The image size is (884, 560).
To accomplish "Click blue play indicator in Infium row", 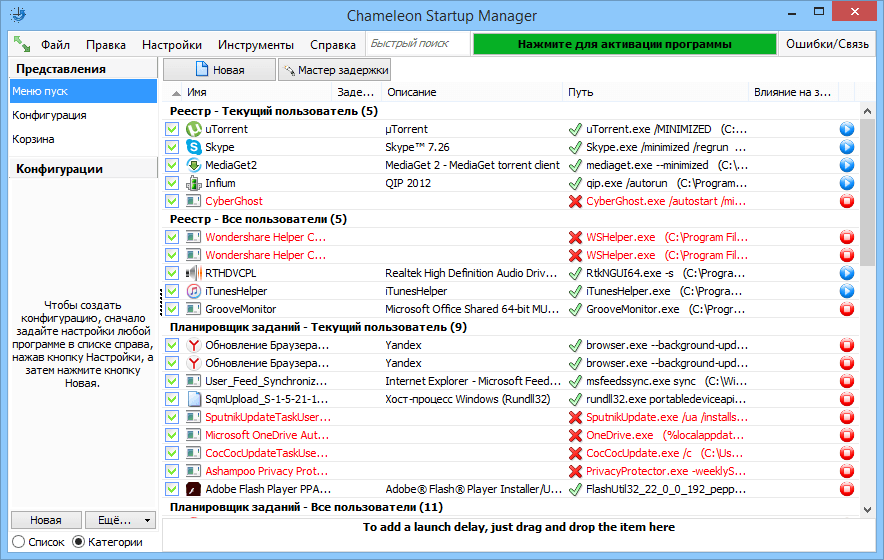I will [x=846, y=183].
